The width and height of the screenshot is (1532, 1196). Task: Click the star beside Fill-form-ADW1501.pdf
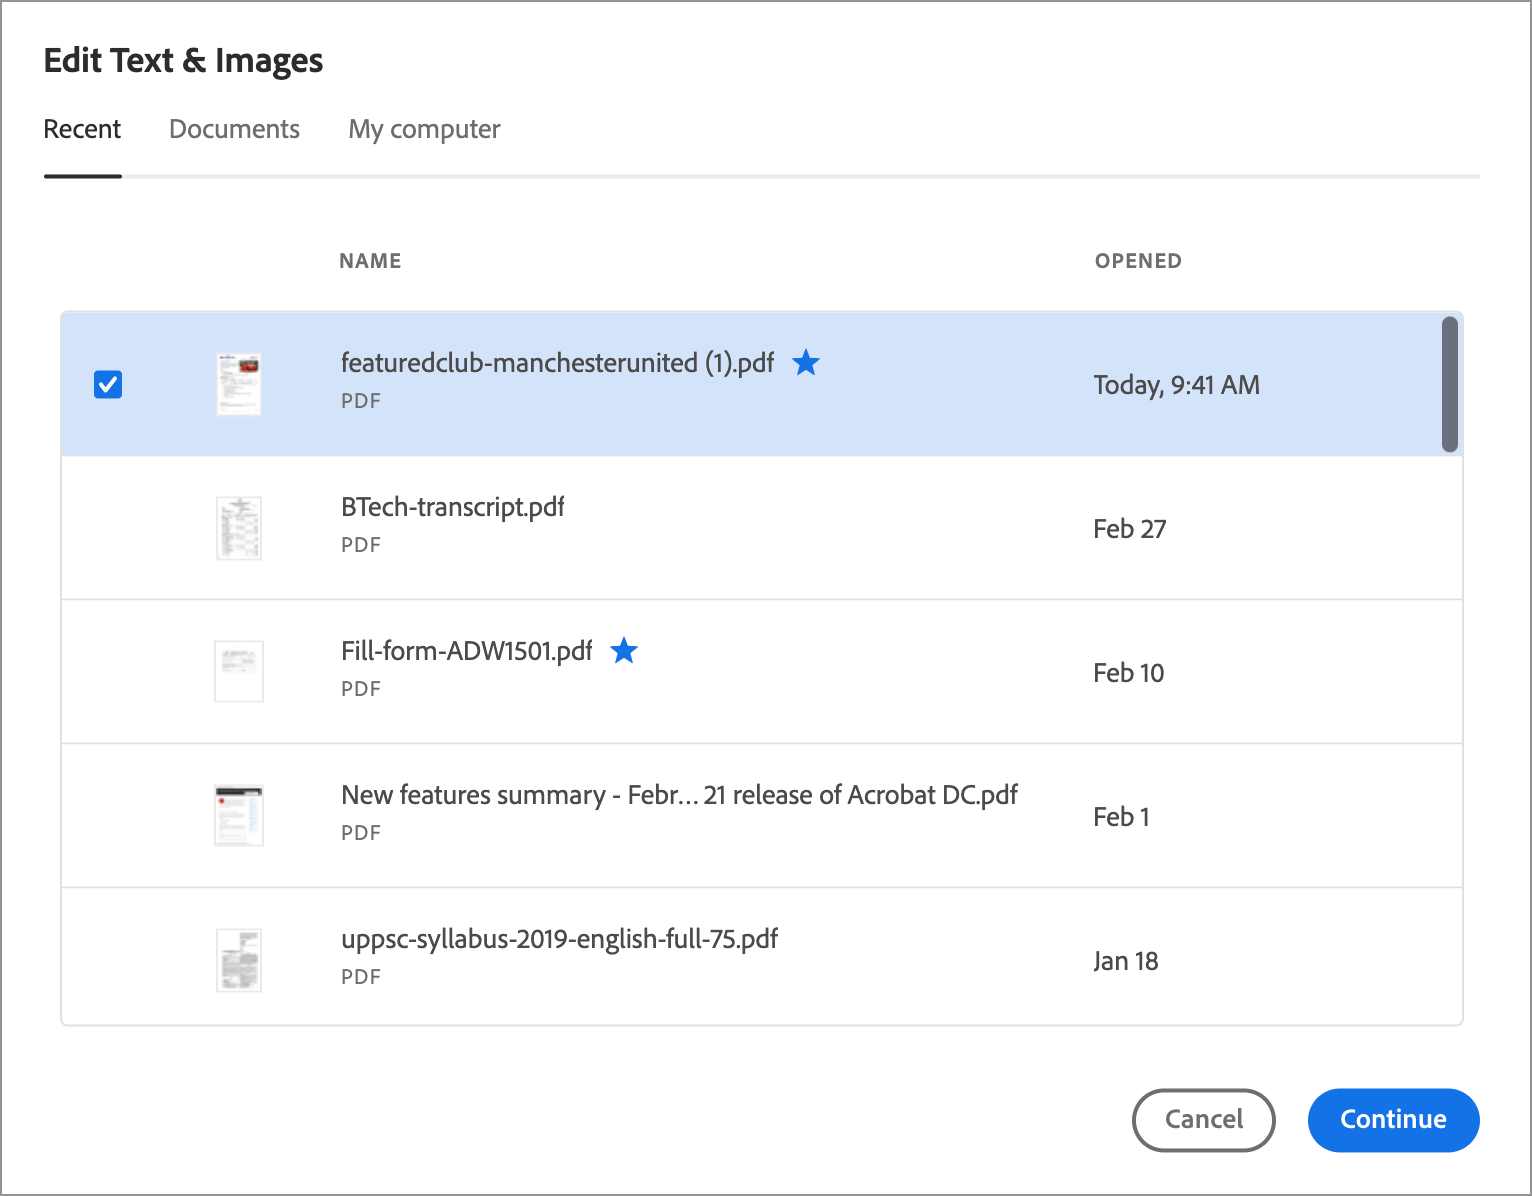(x=624, y=651)
